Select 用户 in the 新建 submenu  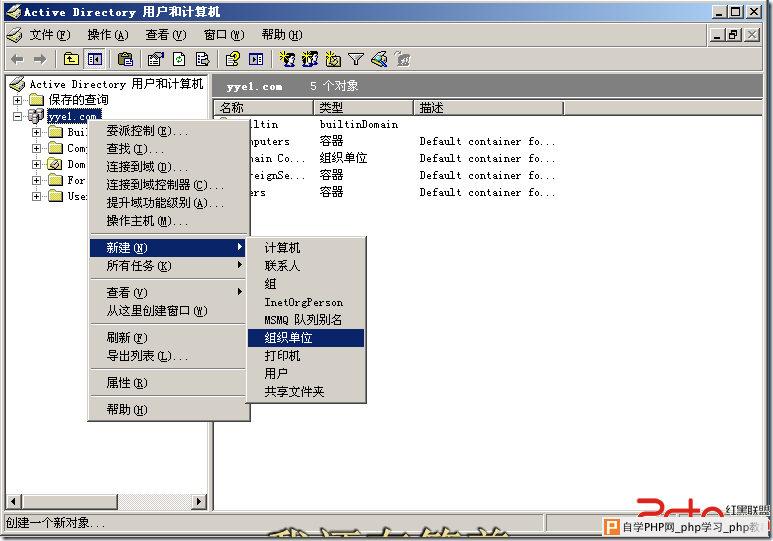coord(306,374)
